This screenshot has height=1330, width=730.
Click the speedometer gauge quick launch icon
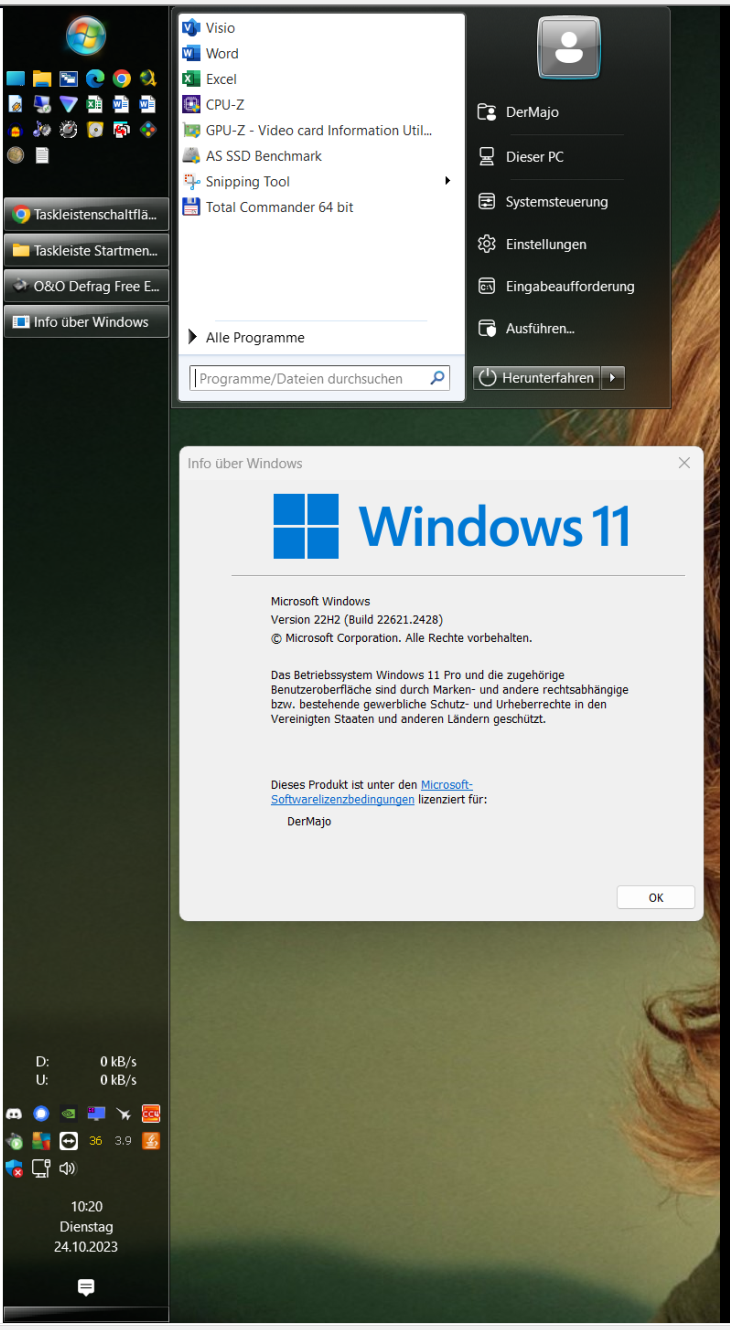tap(68, 129)
